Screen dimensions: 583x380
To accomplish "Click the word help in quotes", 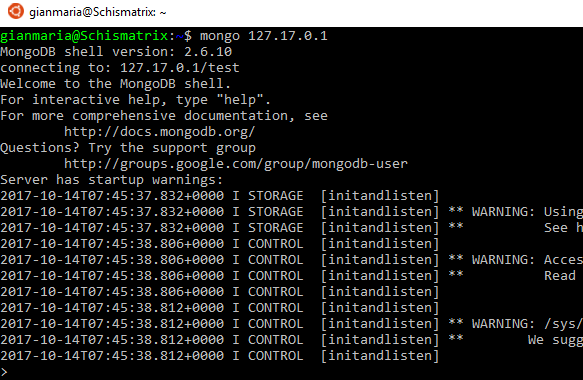I will pyautogui.click(x=240, y=100).
